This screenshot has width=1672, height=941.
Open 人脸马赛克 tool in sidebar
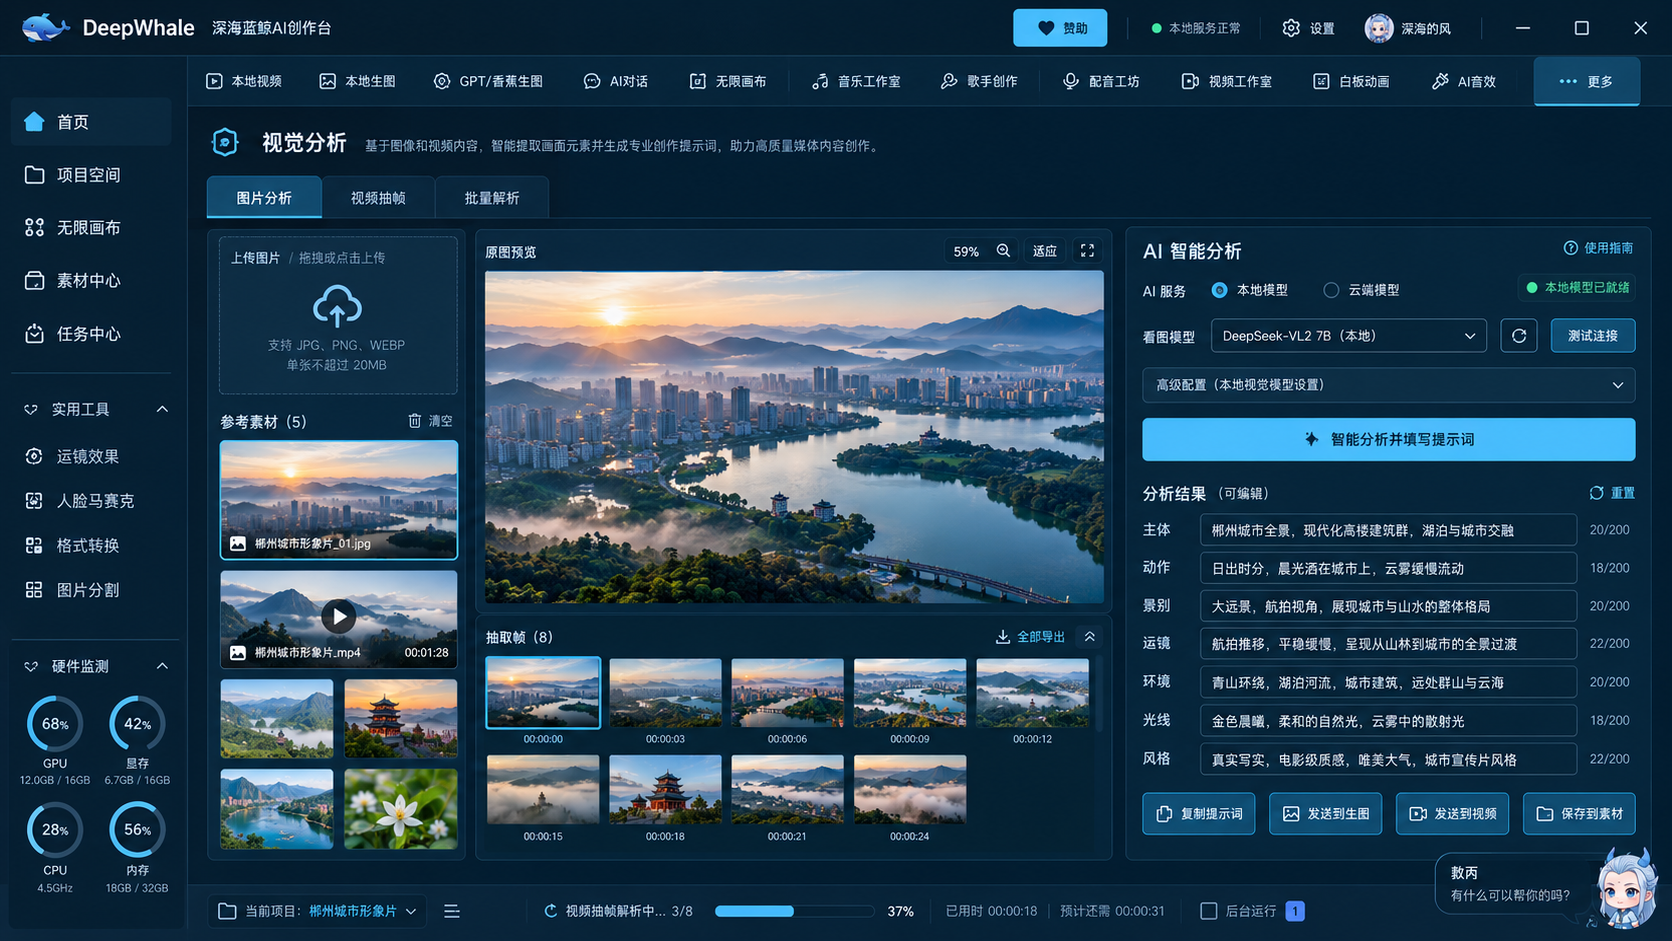click(x=95, y=501)
